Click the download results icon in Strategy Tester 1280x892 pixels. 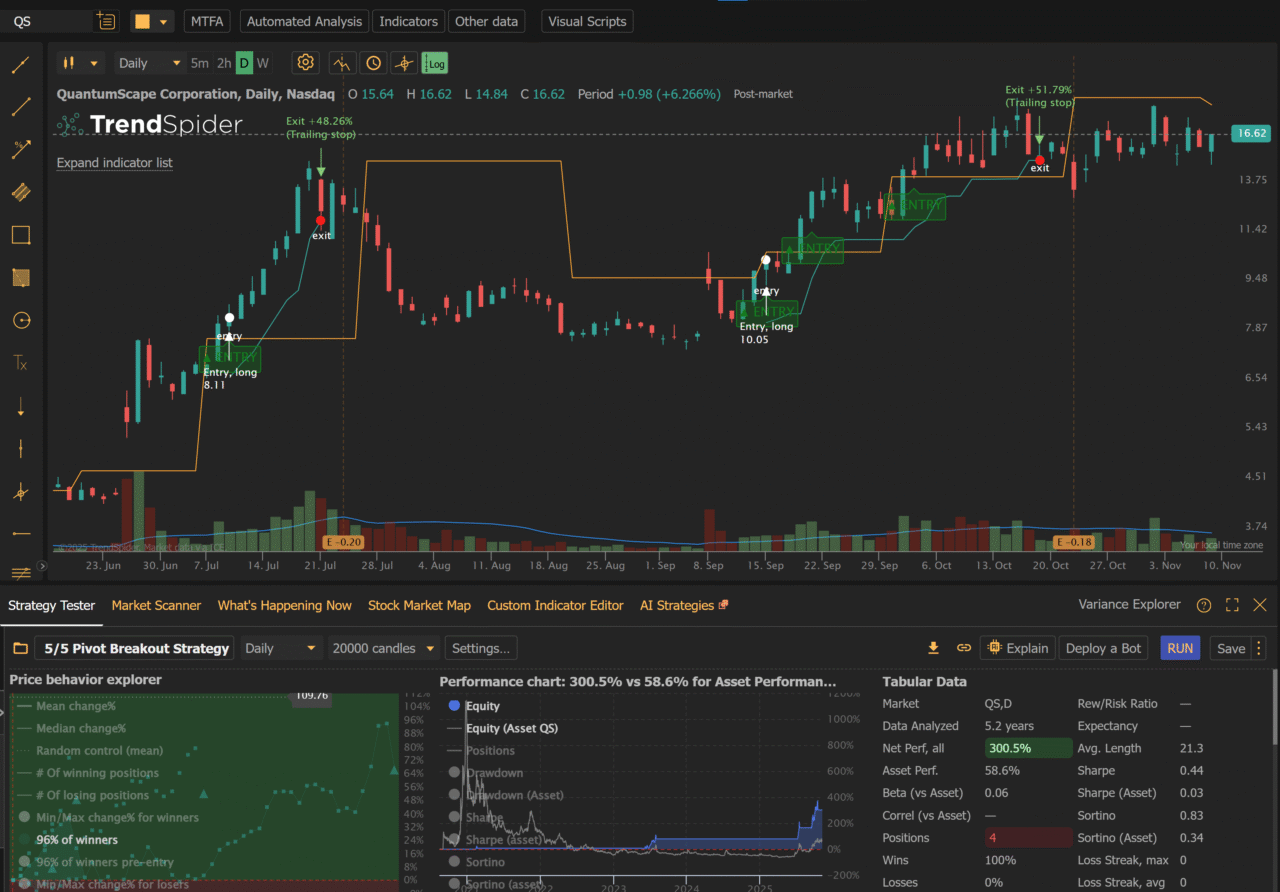[x=933, y=648]
